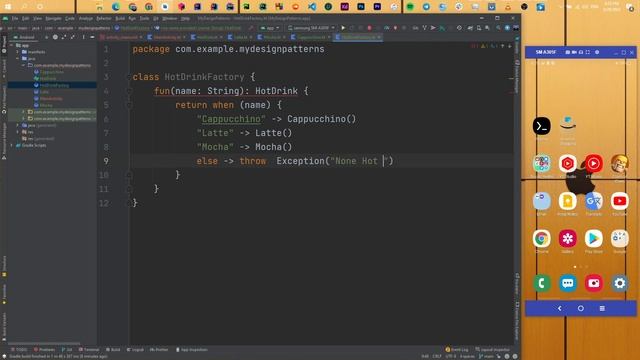Tap the Recents button on phone navigation bar
This screenshot has width=640, height=360.
click(602, 309)
